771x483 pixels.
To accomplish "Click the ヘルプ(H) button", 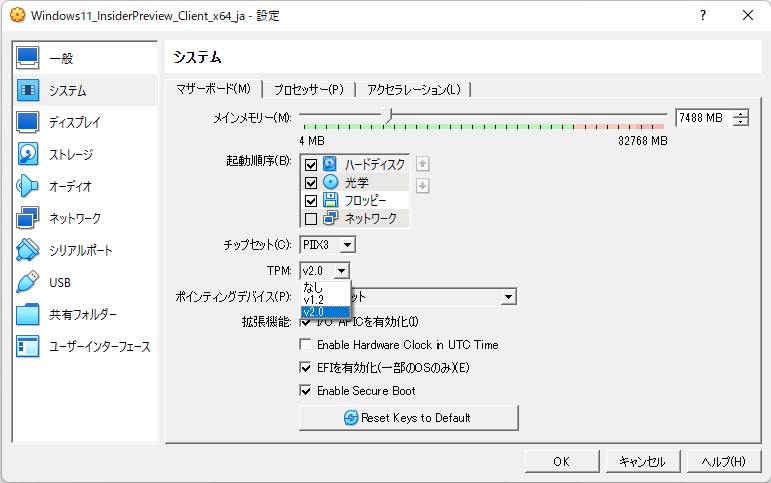I will pos(723,461).
